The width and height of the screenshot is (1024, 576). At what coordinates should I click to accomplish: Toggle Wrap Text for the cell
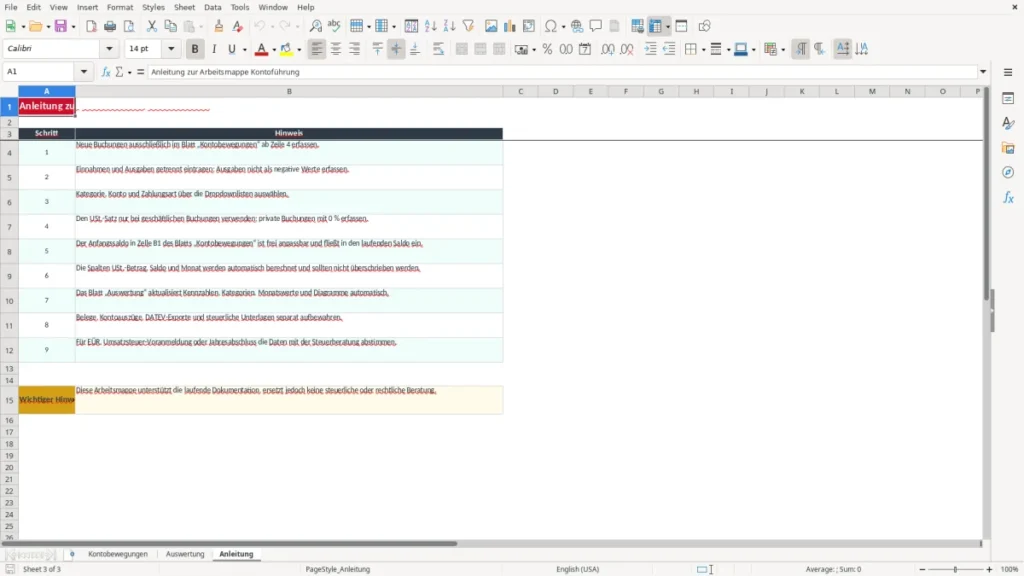pyautogui.click(x=438, y=49)
